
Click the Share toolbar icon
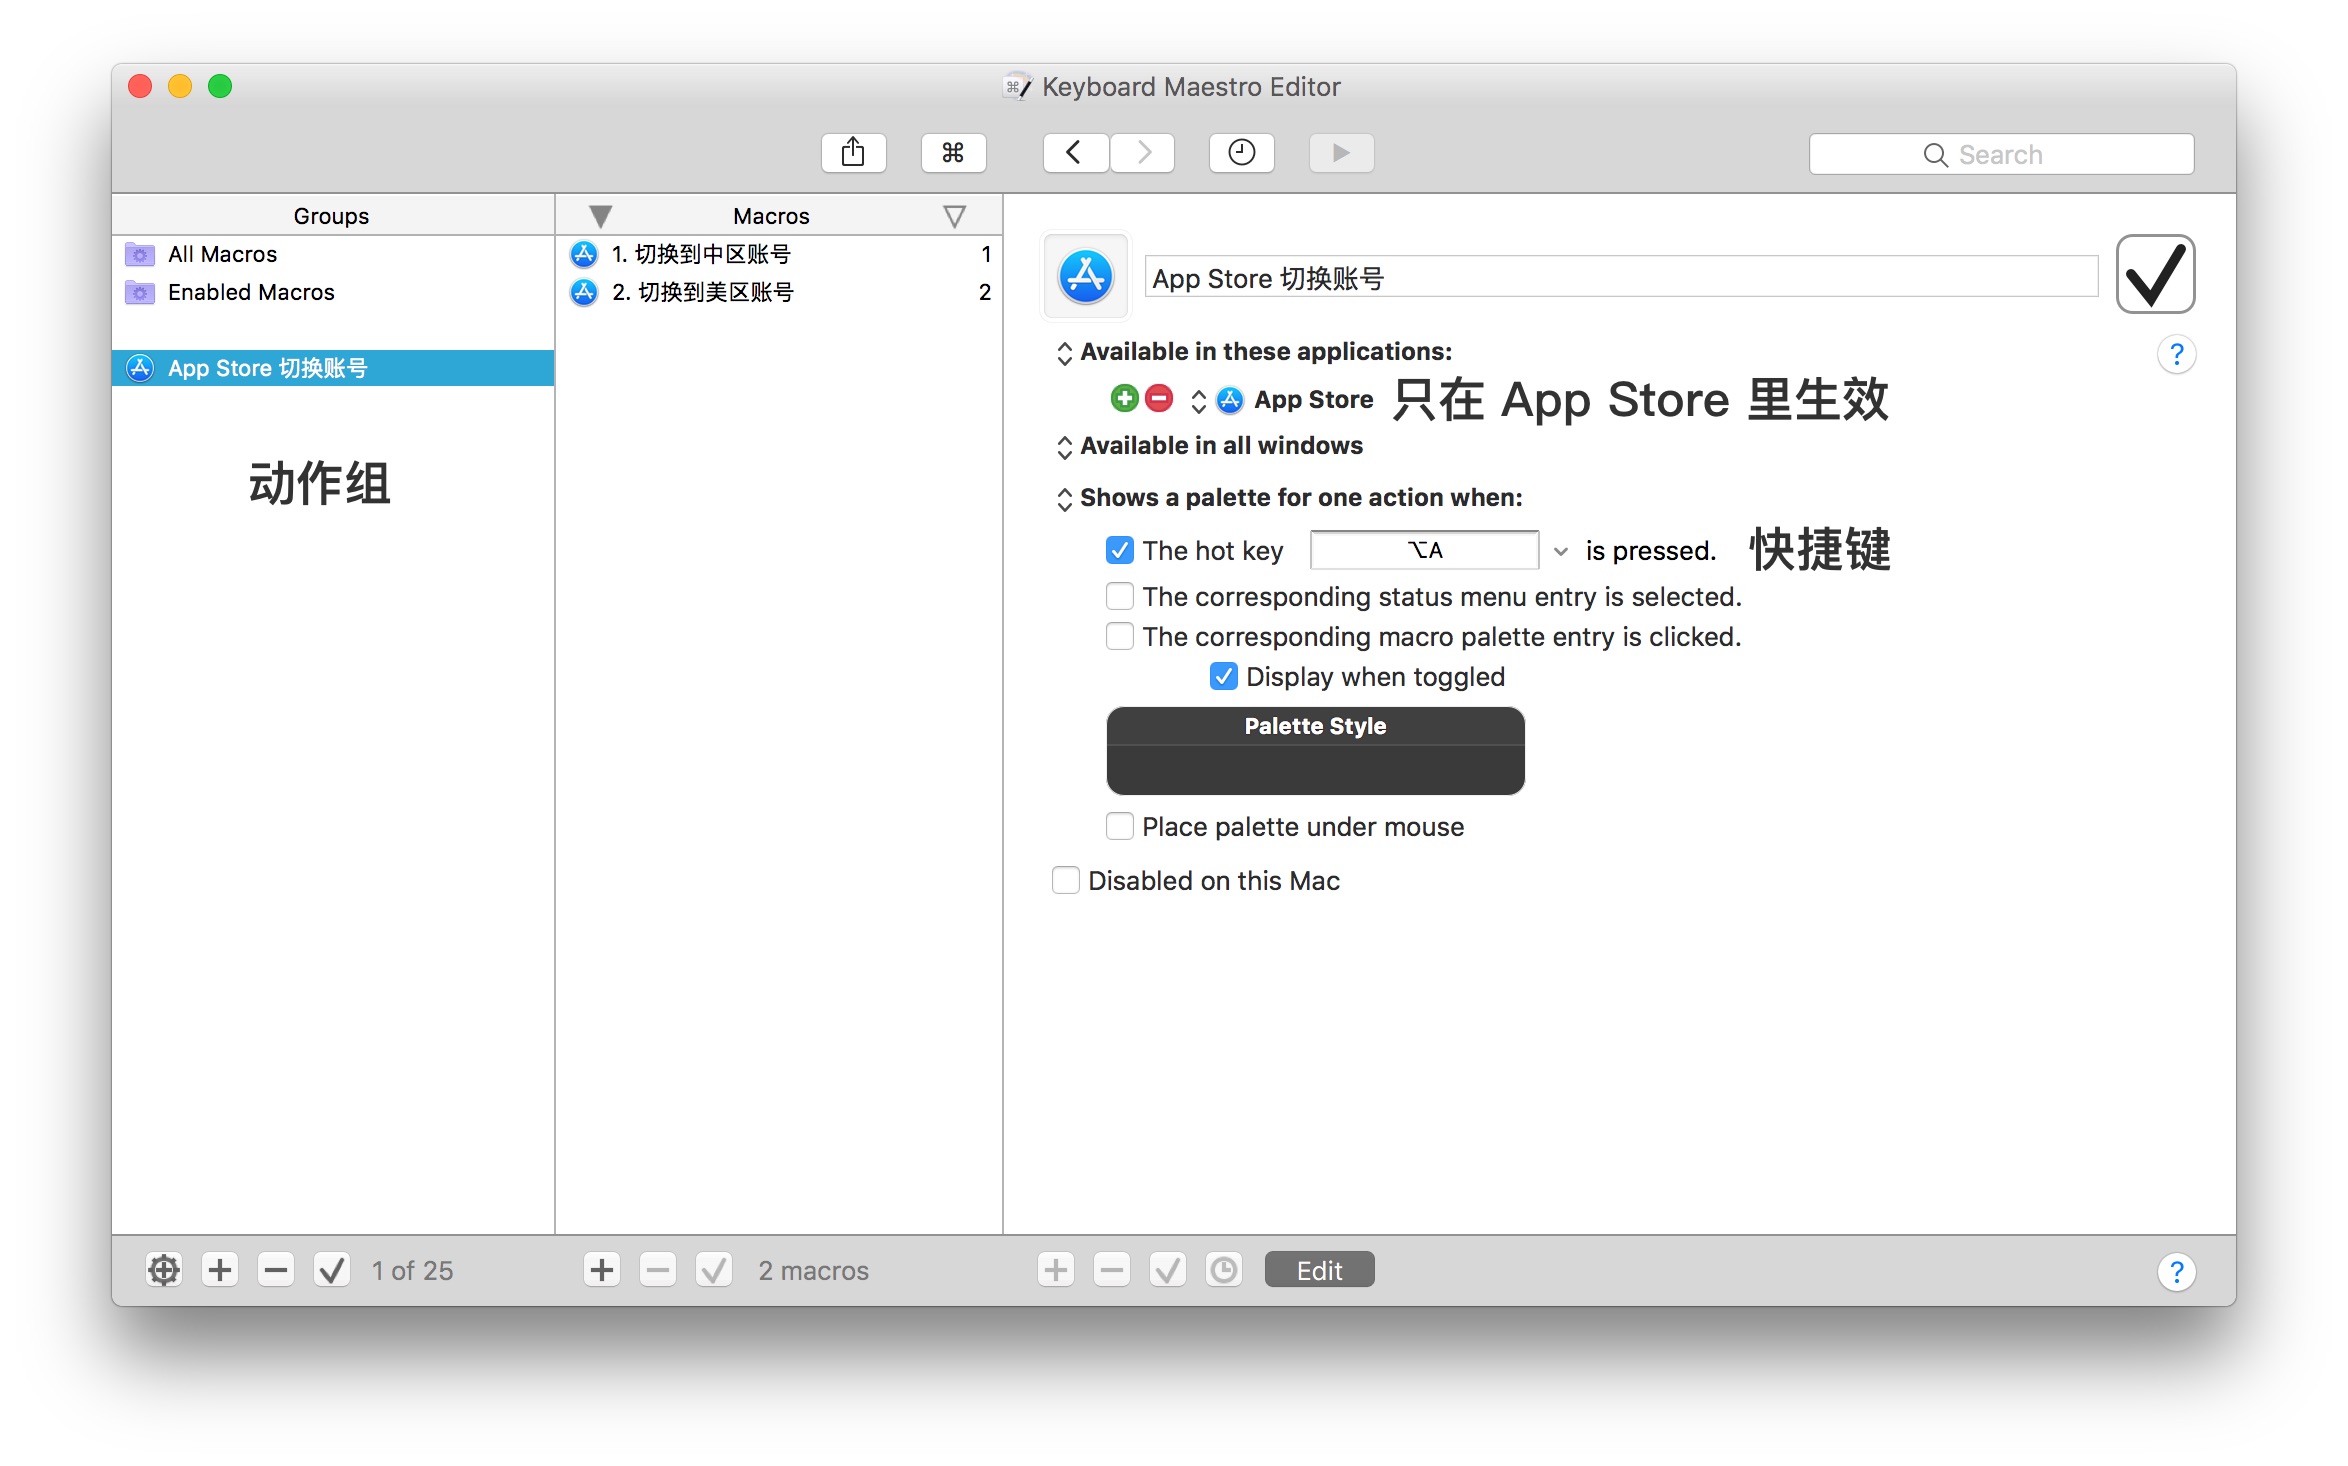(853, 153)
